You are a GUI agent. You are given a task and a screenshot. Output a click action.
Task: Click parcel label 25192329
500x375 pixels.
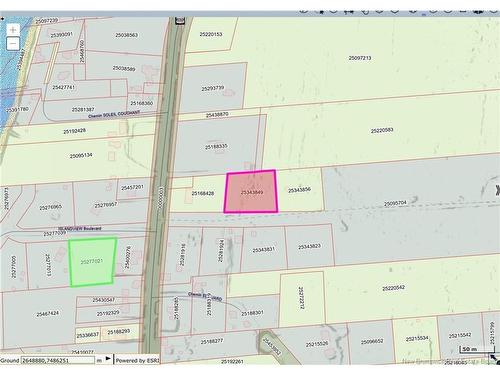click(x=108, y=313)
